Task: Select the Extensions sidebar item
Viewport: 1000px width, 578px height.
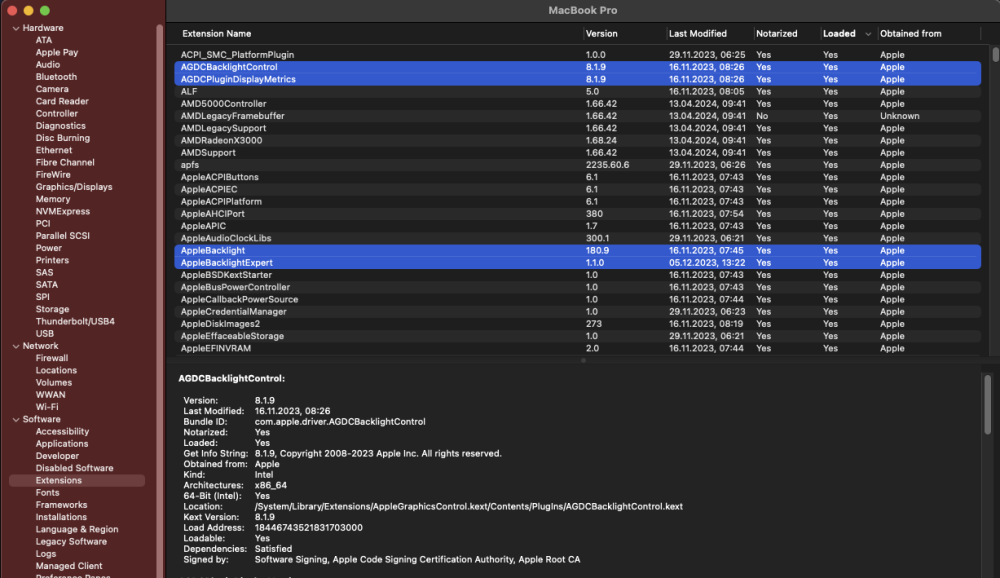Action: pyautogui.click(x=77, y=480)
